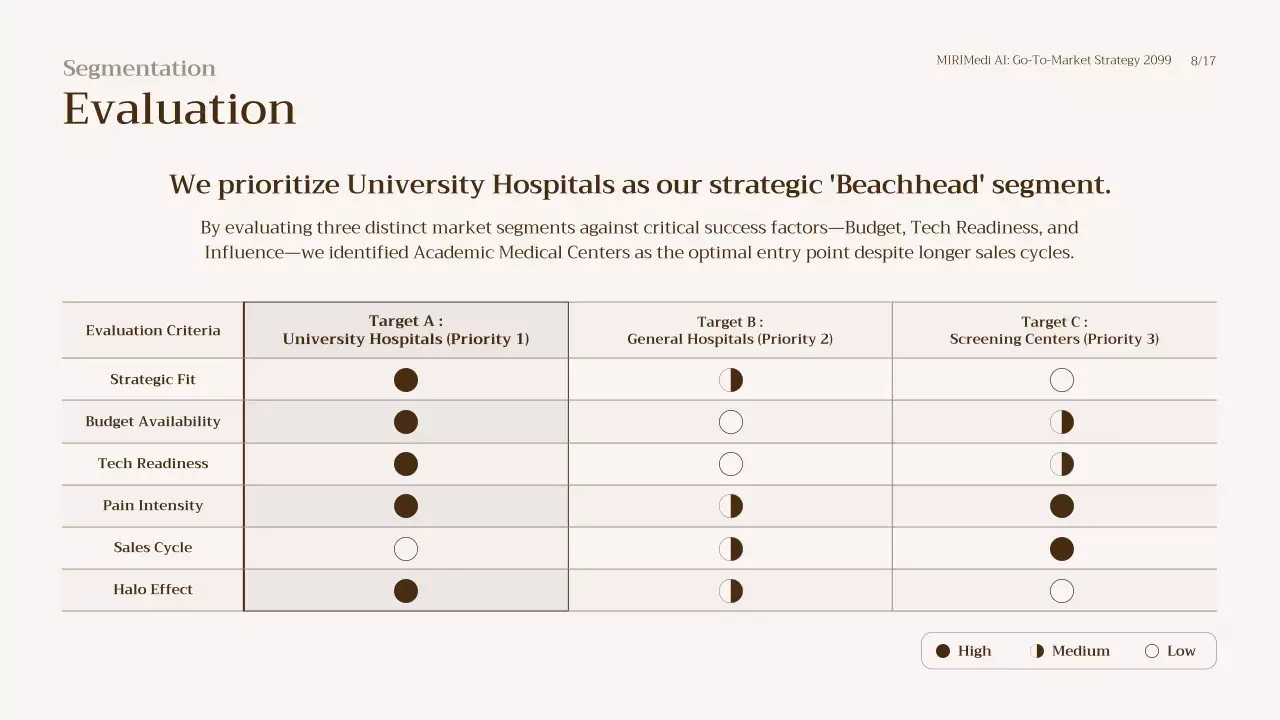Click the Medium half circle legend icon

[1037, 651]
